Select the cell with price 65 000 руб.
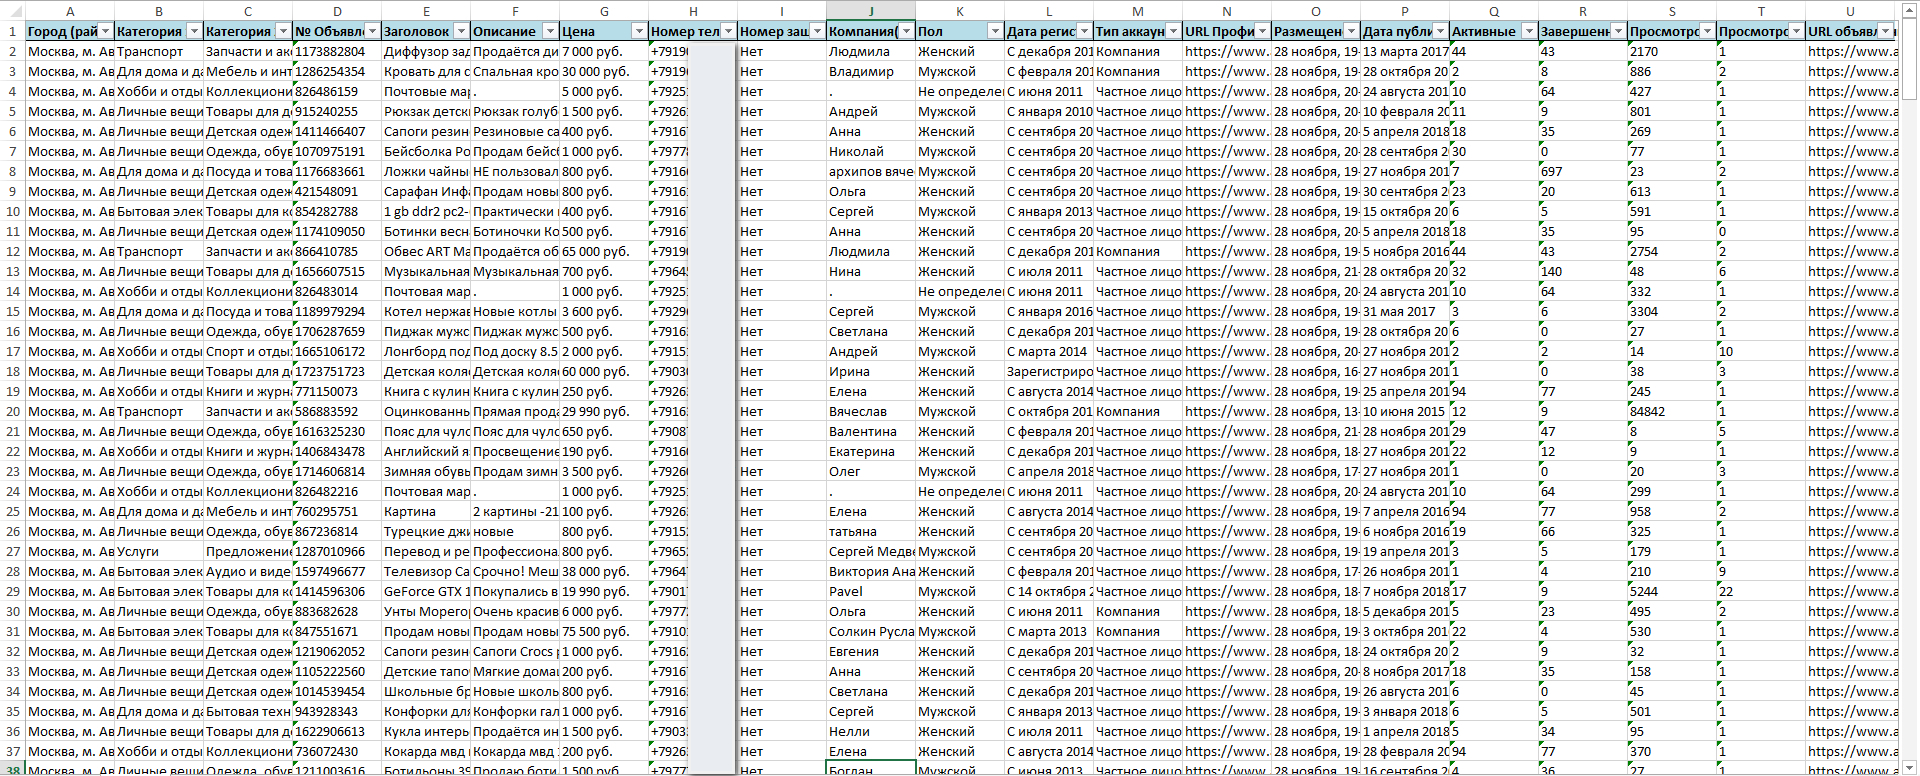The image size is (1920, 776). pos(603,251)
